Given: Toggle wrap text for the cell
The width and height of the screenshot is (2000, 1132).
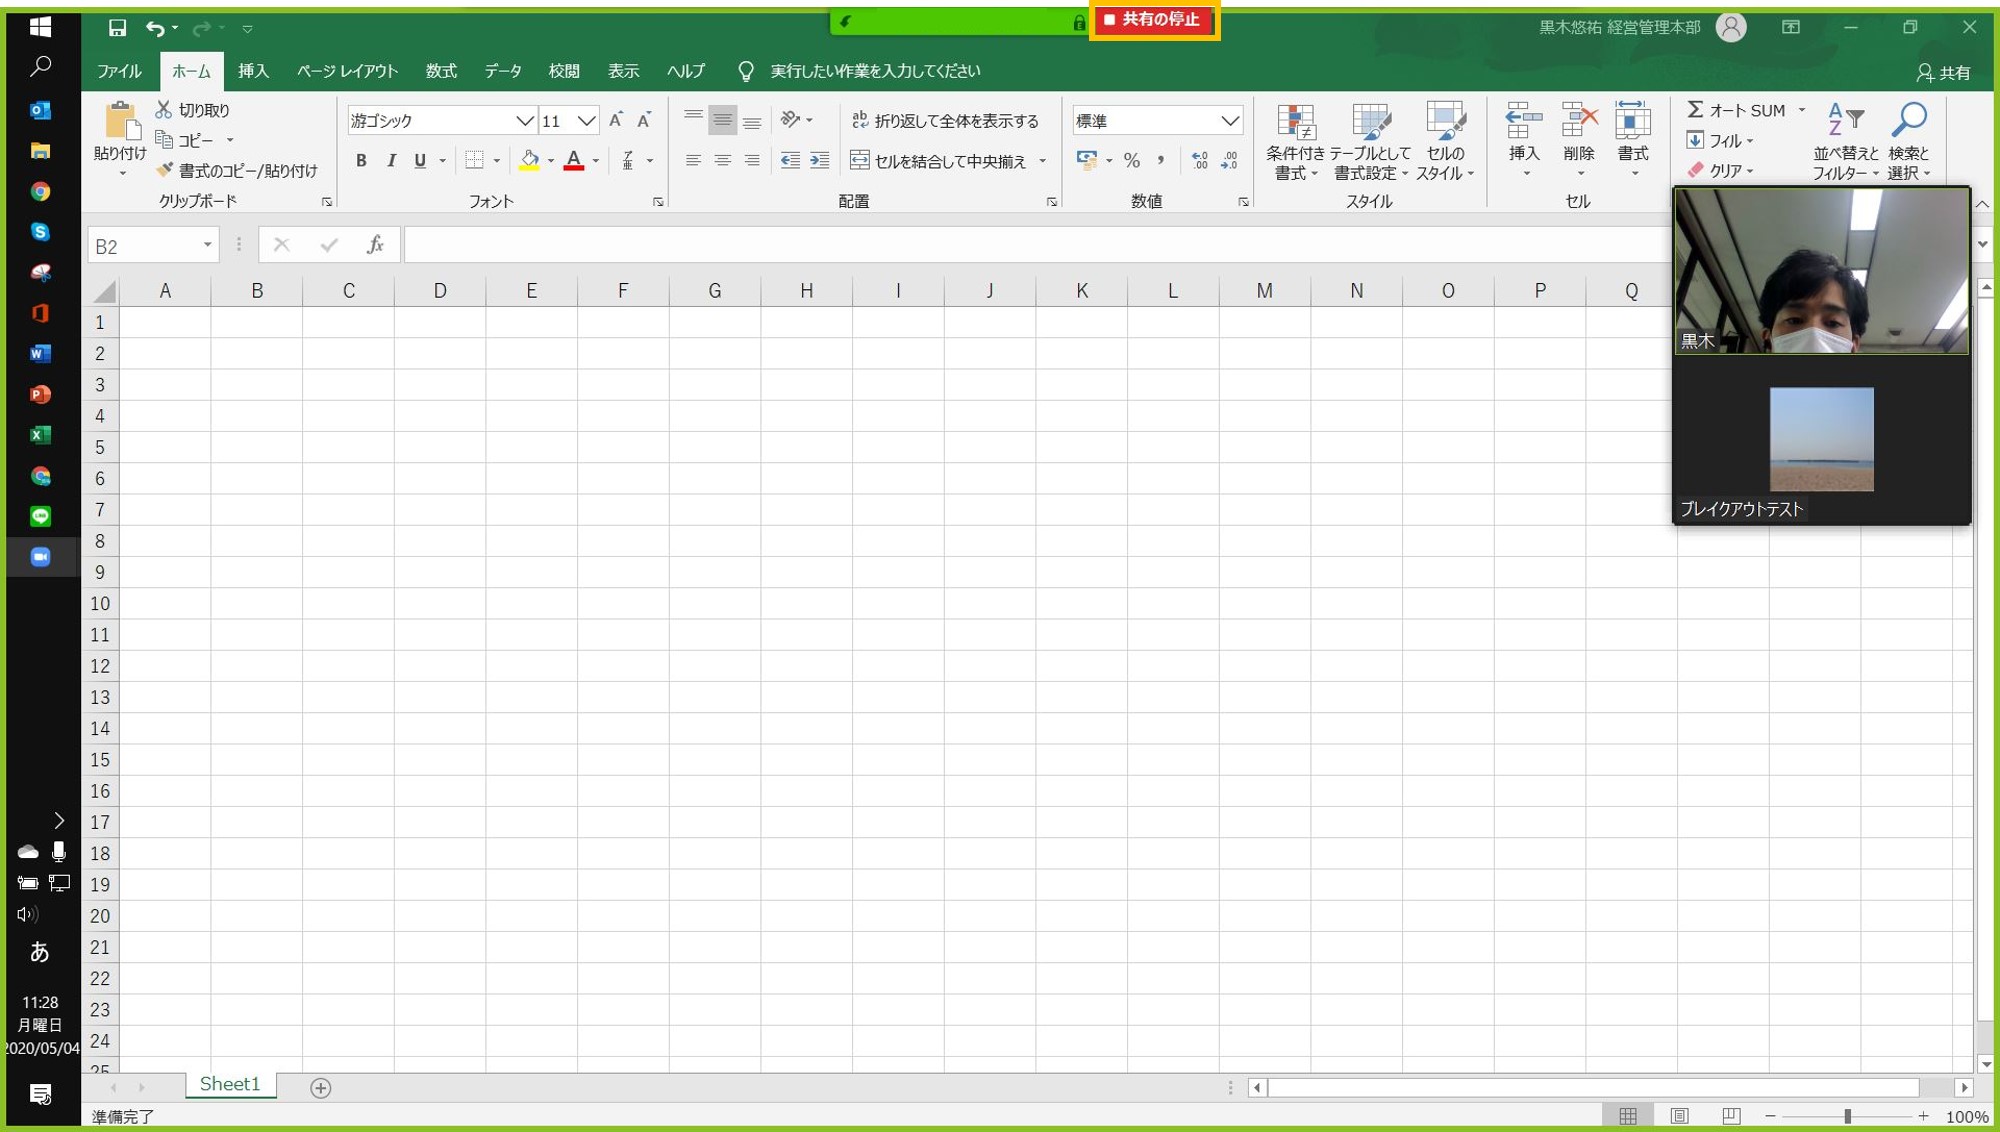Looking at the screenshot, I should pyautogui.click(x=945, y=120).
